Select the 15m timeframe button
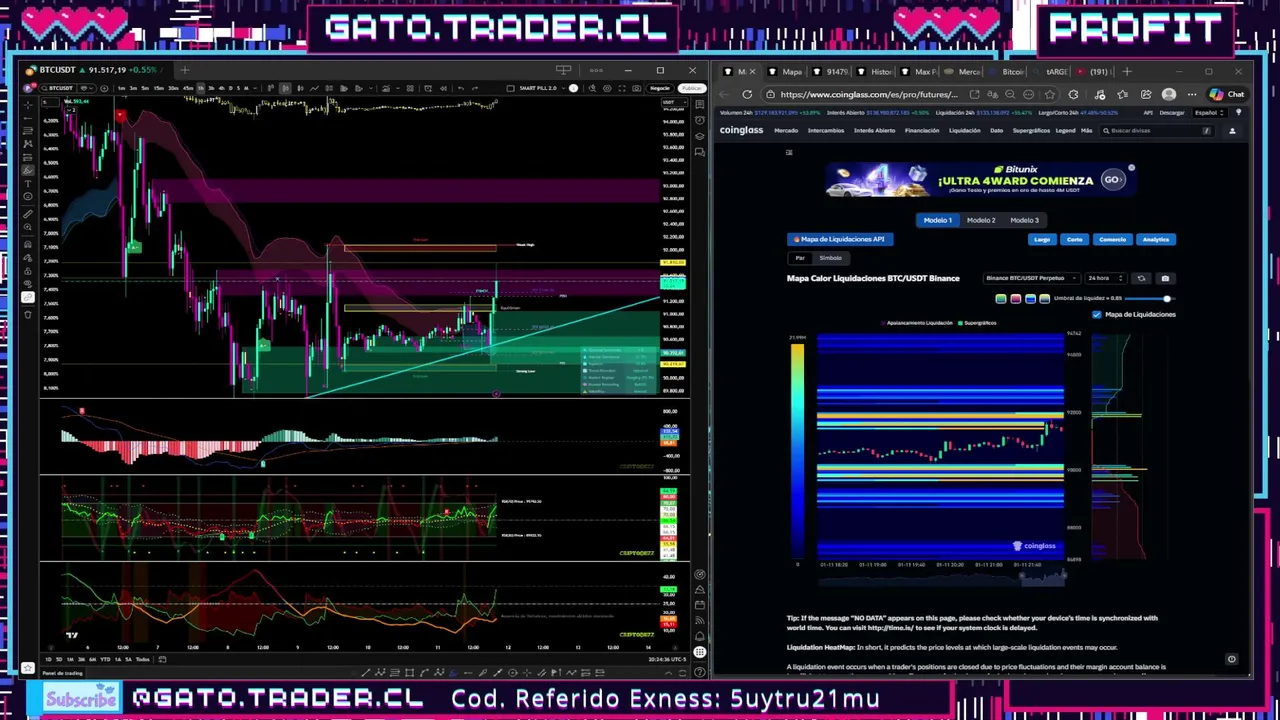This screenshot has width=1280, height=720. [x=159, y=88]
